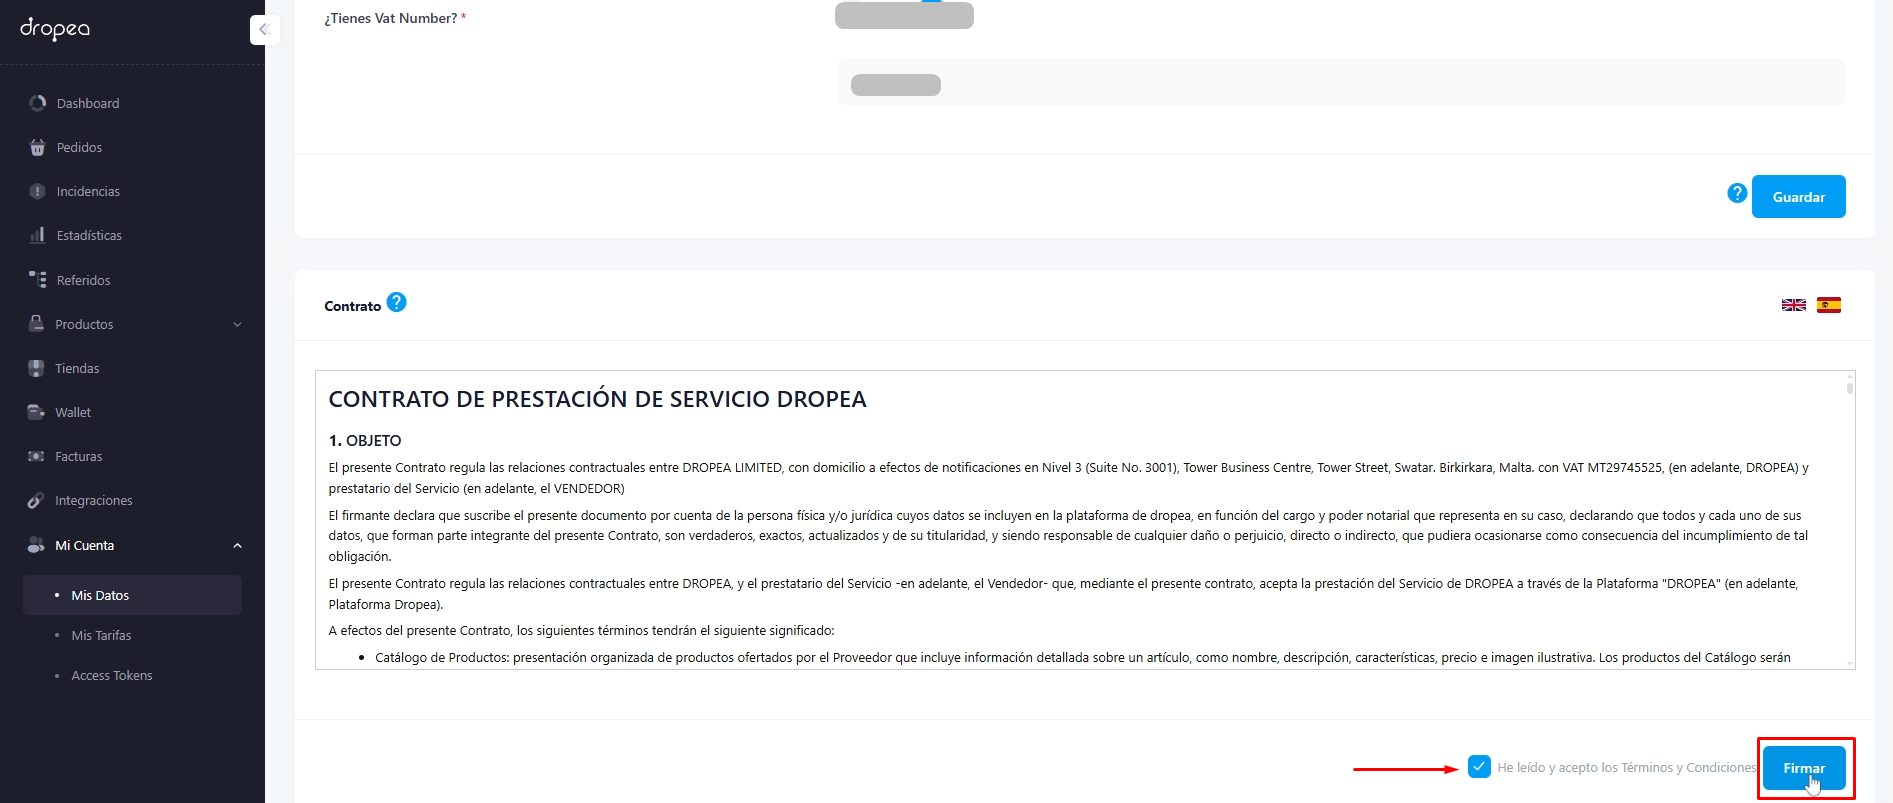Image resolution: width=1893 pixels, height=803 pixels.
Task: Select the Spanish flag for contract
Action: pos(1828,305)
